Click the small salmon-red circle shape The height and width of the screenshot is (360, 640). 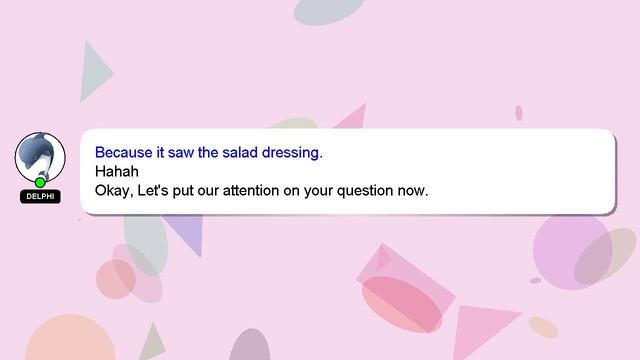(116, 280)
